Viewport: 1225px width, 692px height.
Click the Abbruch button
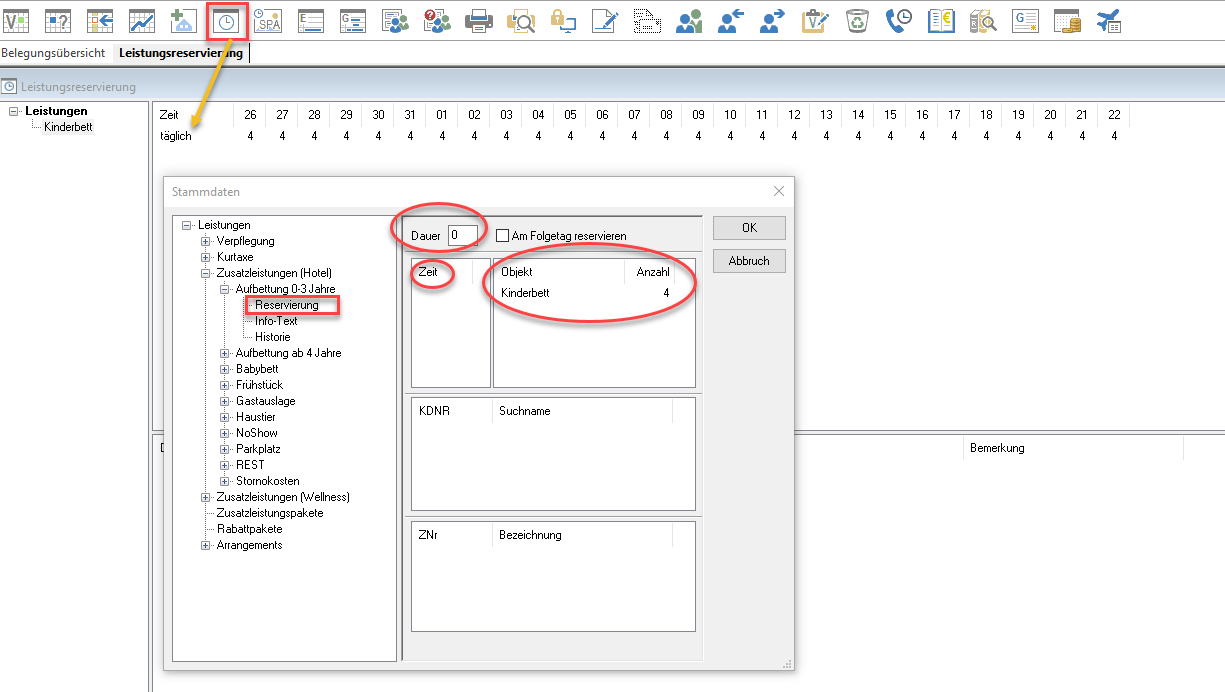(x=749, y=261)
